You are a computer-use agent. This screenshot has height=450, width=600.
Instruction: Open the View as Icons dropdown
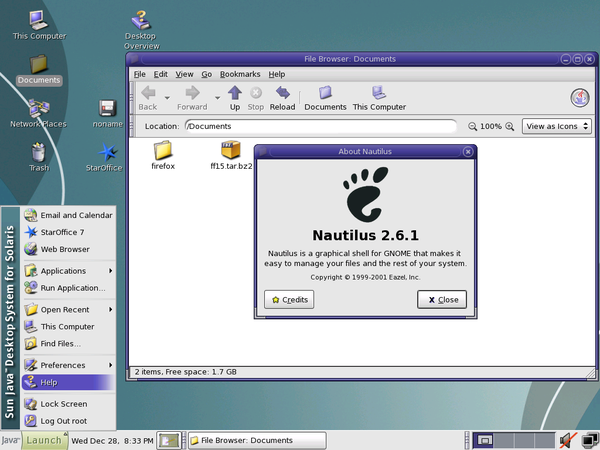pos(557,126)
